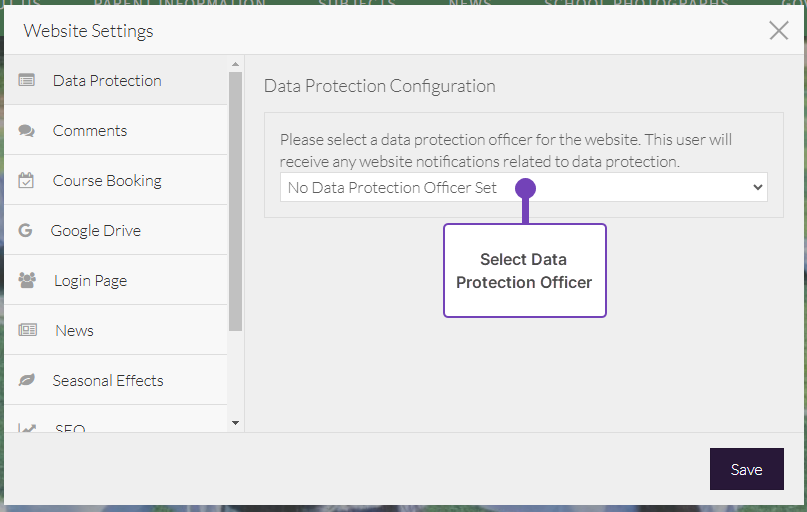
Task: Click the News newspaper icon
Action: (x=27, y=330)
